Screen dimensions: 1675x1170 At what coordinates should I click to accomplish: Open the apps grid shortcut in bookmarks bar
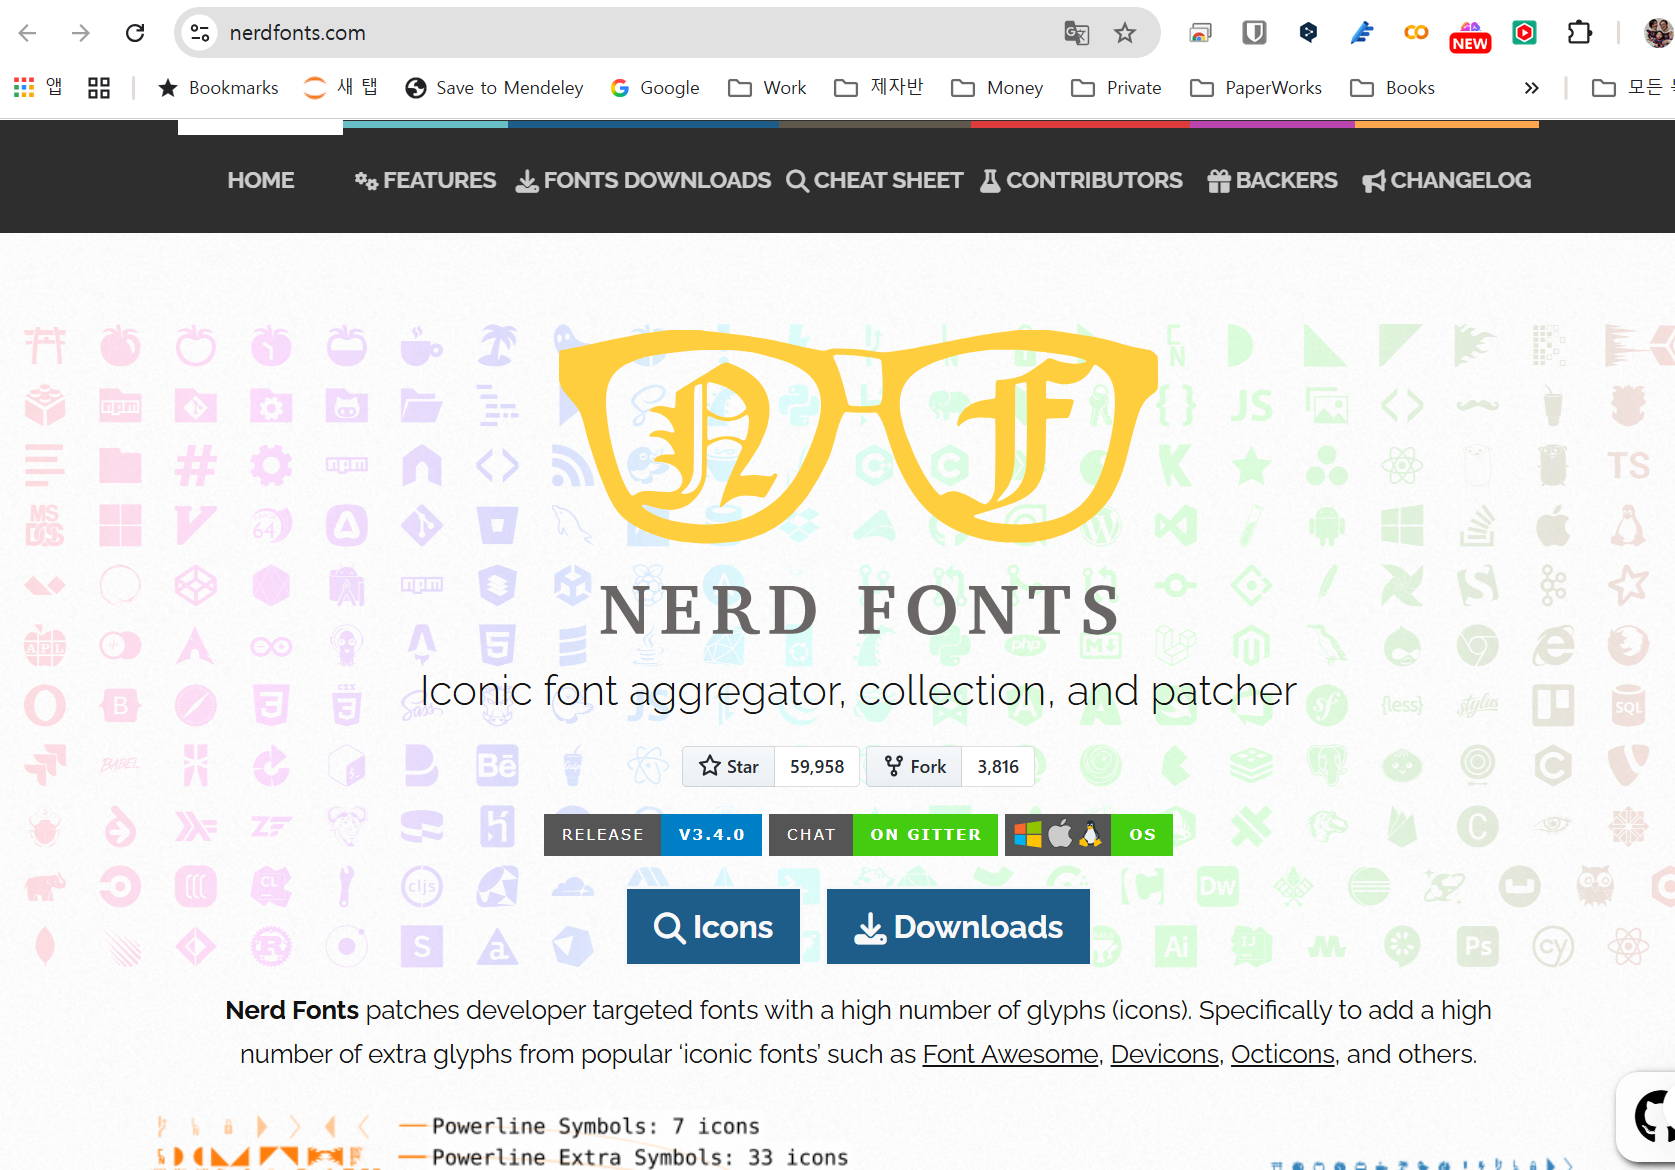click(38, 87)
